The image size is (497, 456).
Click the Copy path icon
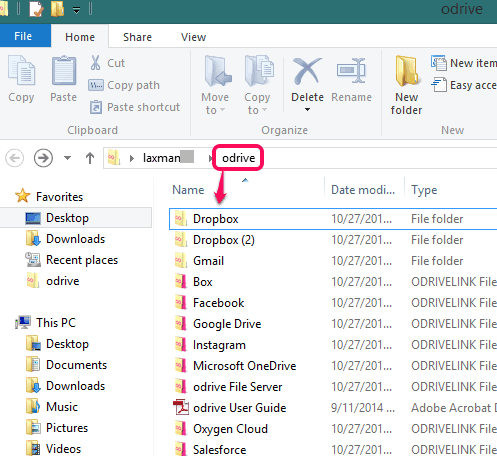pyautogui.click(x=96, y=85)
